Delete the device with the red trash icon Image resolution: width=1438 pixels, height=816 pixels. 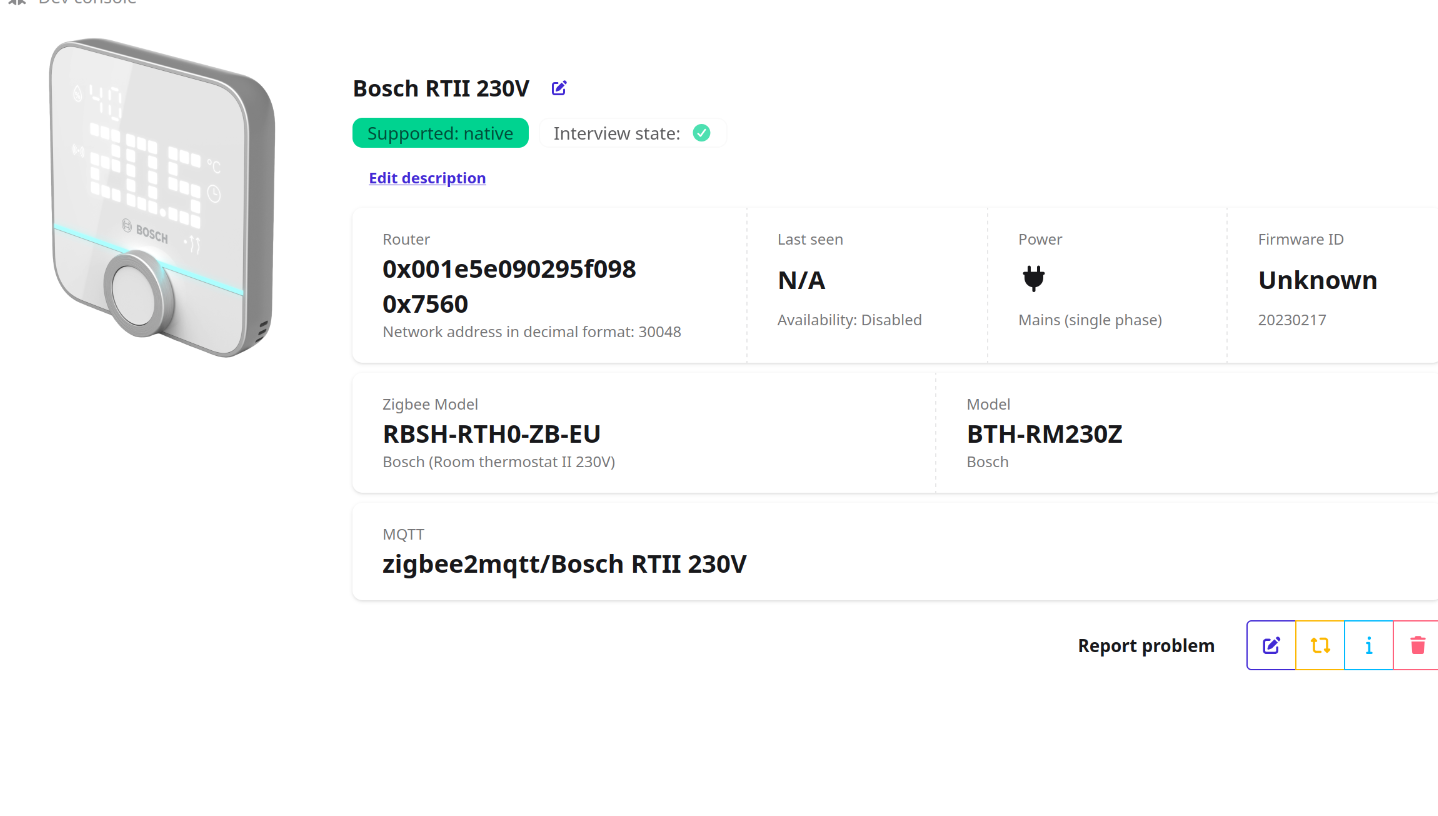point(1417,646)
